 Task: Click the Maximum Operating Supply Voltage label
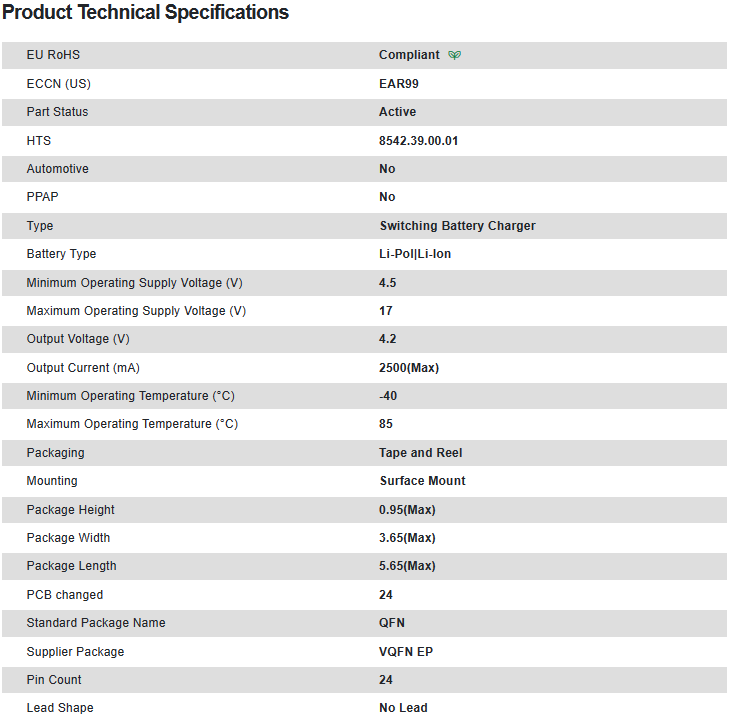click(x=136, y=311)
